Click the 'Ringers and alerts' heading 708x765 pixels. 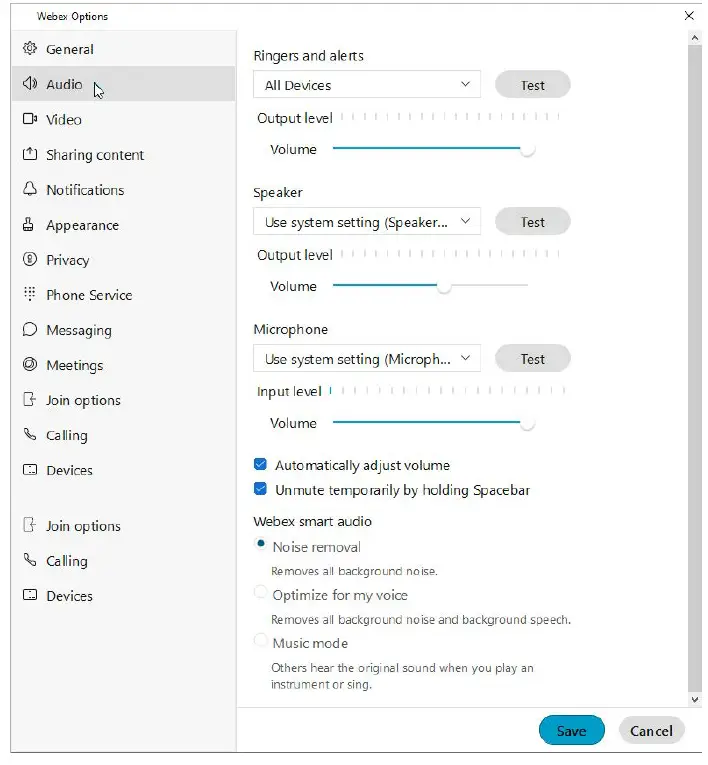[308, 56]
